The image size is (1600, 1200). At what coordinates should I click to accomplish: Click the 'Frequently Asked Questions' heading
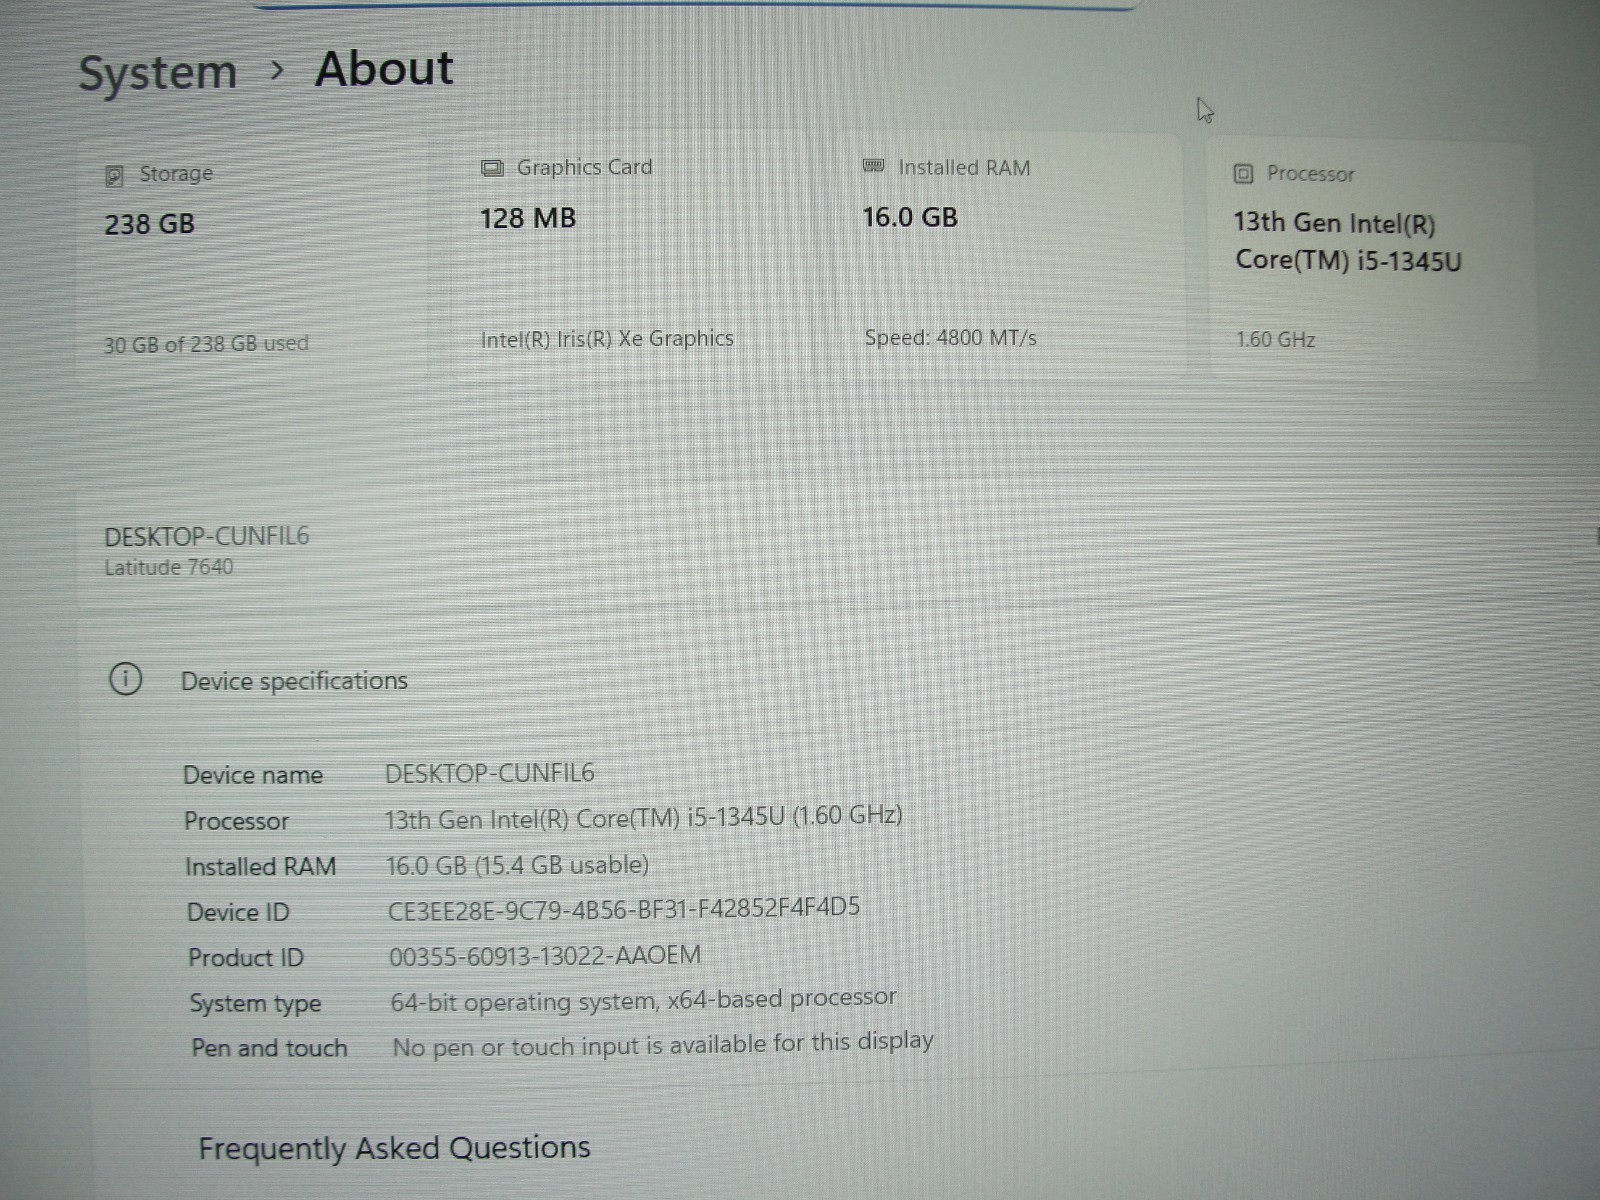[394, 1148]
